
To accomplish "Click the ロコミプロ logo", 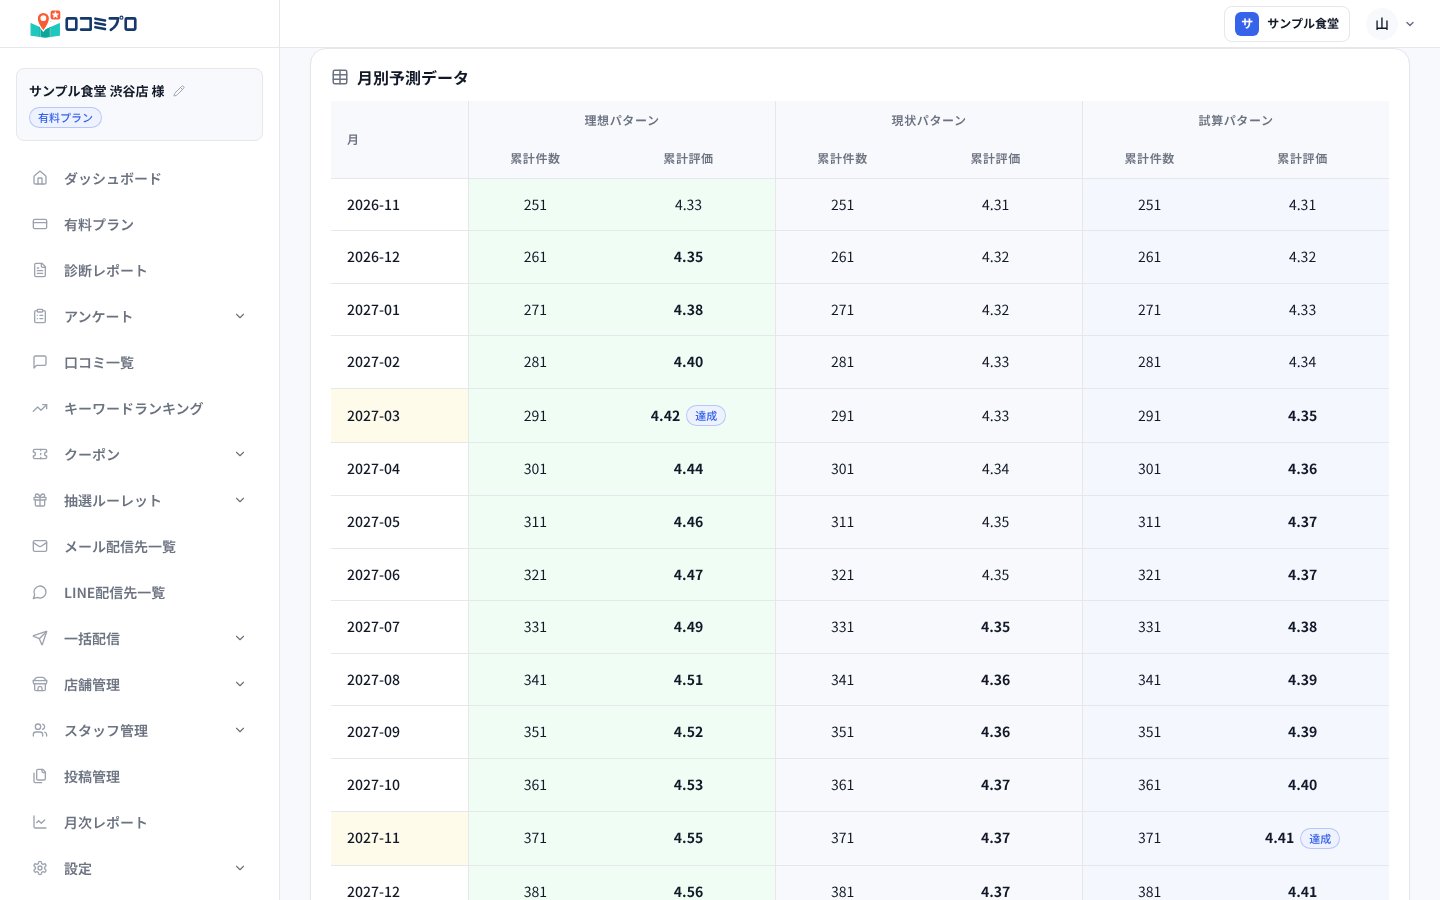I will [84, 23].
